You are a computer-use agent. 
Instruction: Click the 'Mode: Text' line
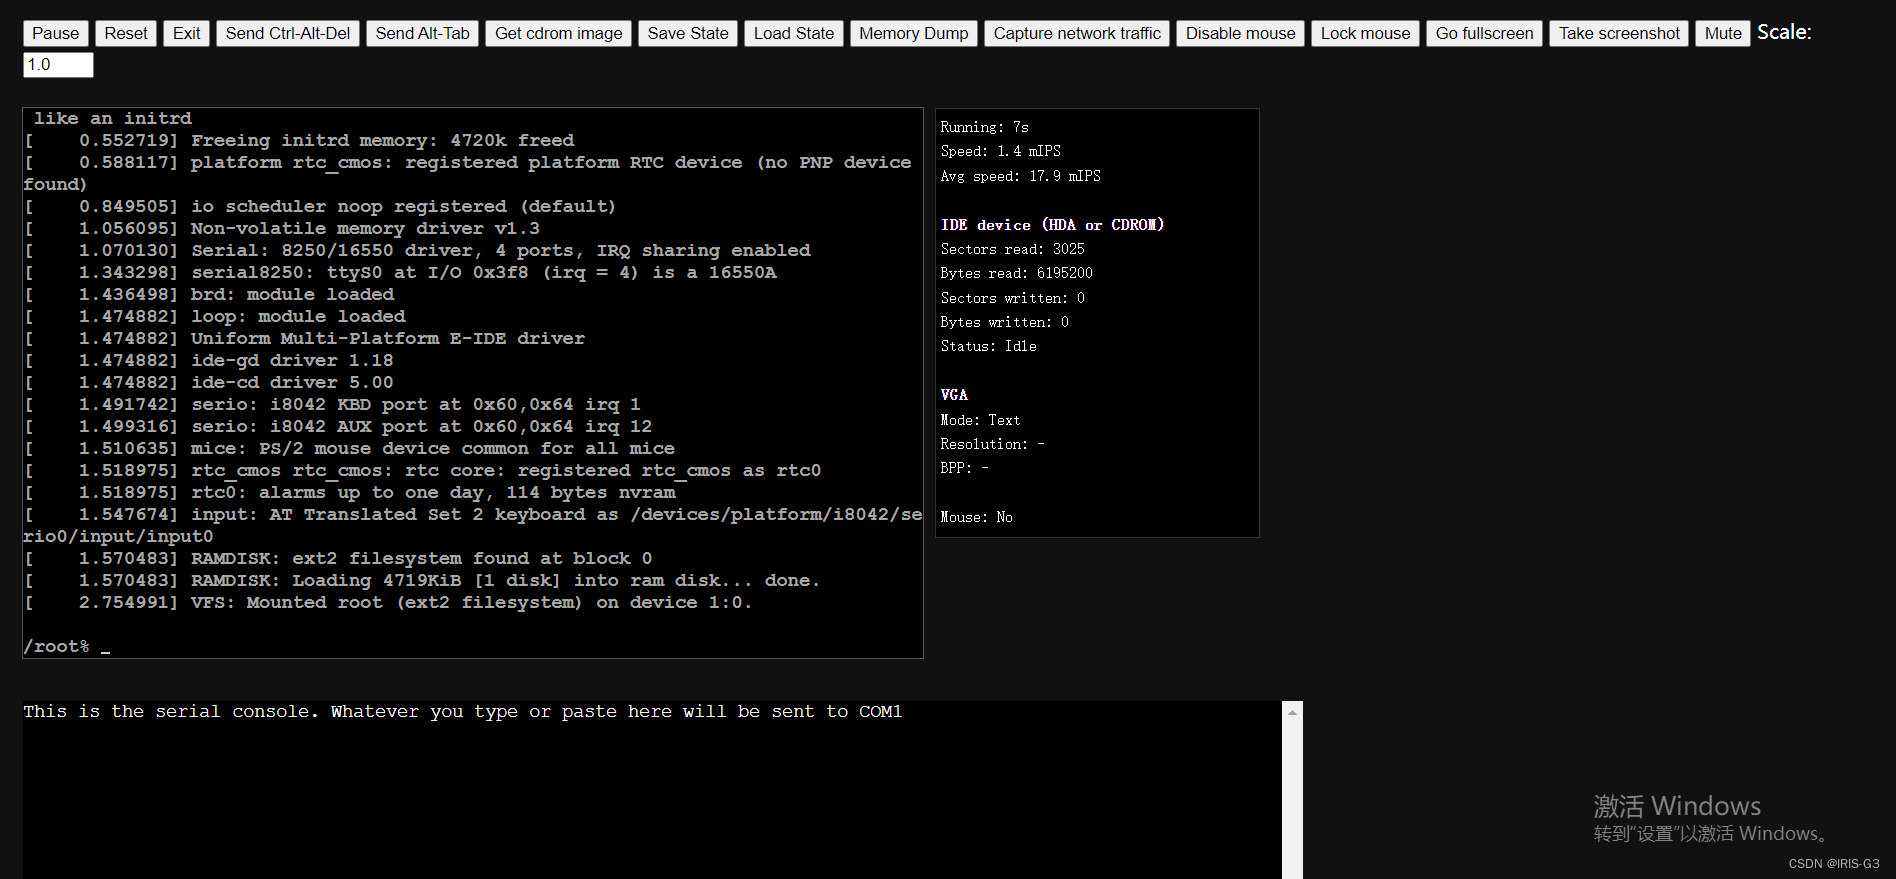click(x=980, y=420)
